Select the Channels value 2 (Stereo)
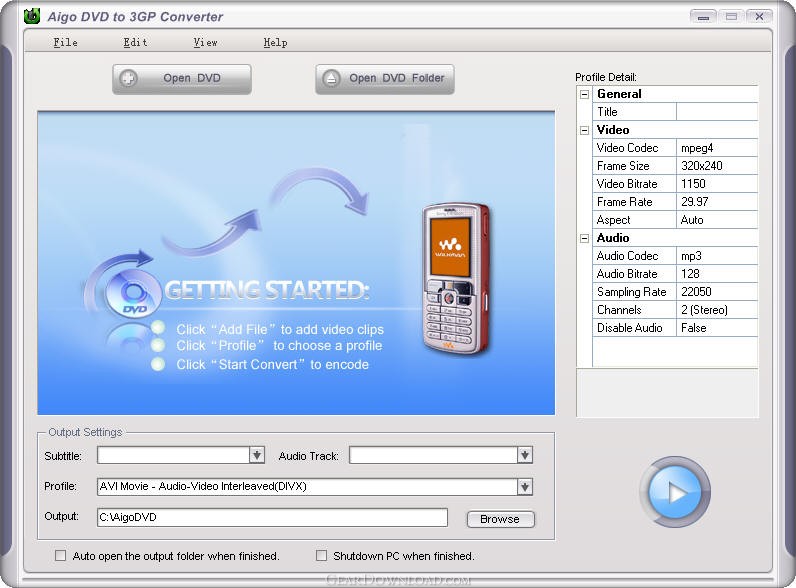Screen dimensions: 796x588 pyautogui.click(x=717, y=310)
